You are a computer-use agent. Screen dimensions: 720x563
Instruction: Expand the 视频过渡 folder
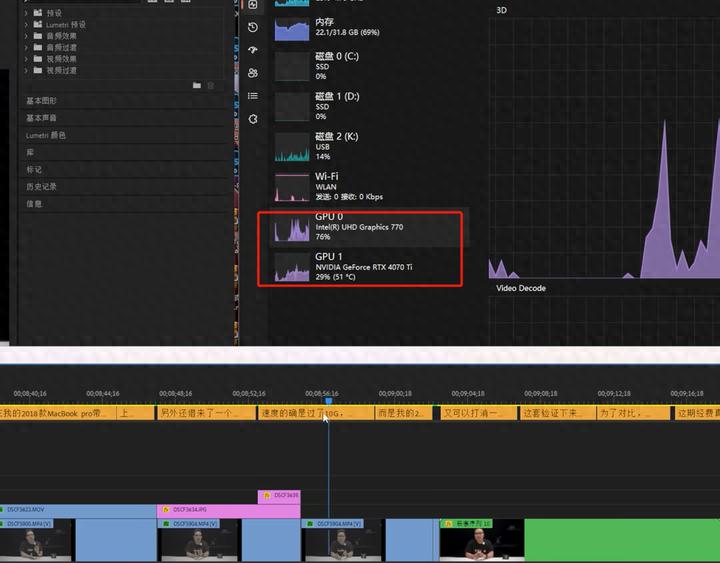coord(26,71)
